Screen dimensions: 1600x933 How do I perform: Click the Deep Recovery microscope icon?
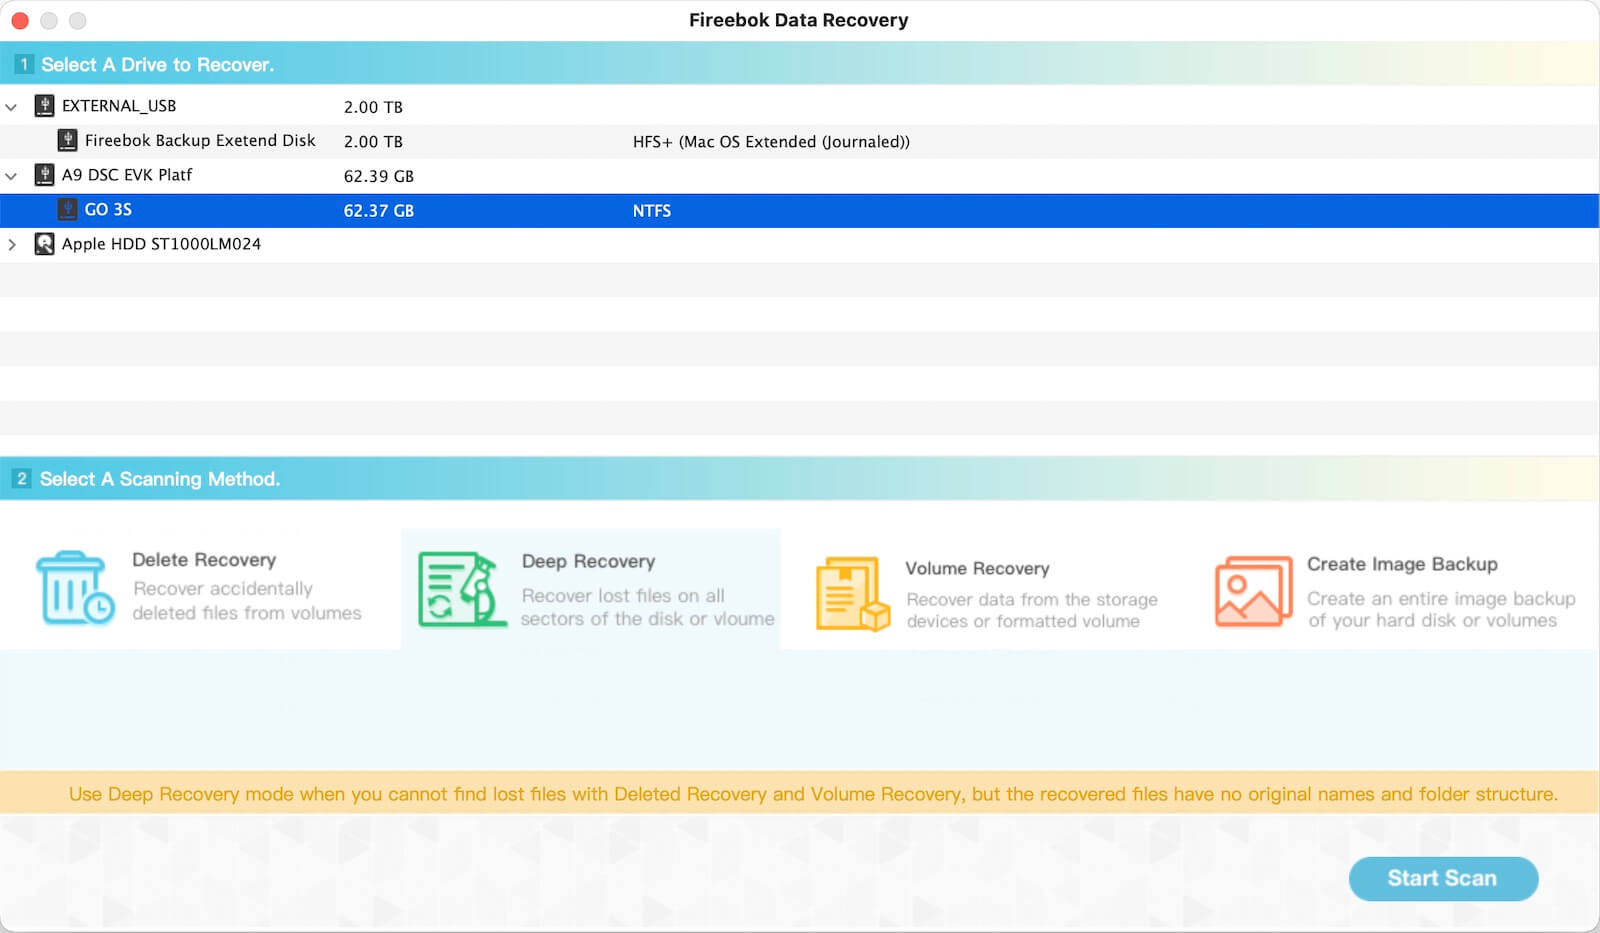coord(461,589)
